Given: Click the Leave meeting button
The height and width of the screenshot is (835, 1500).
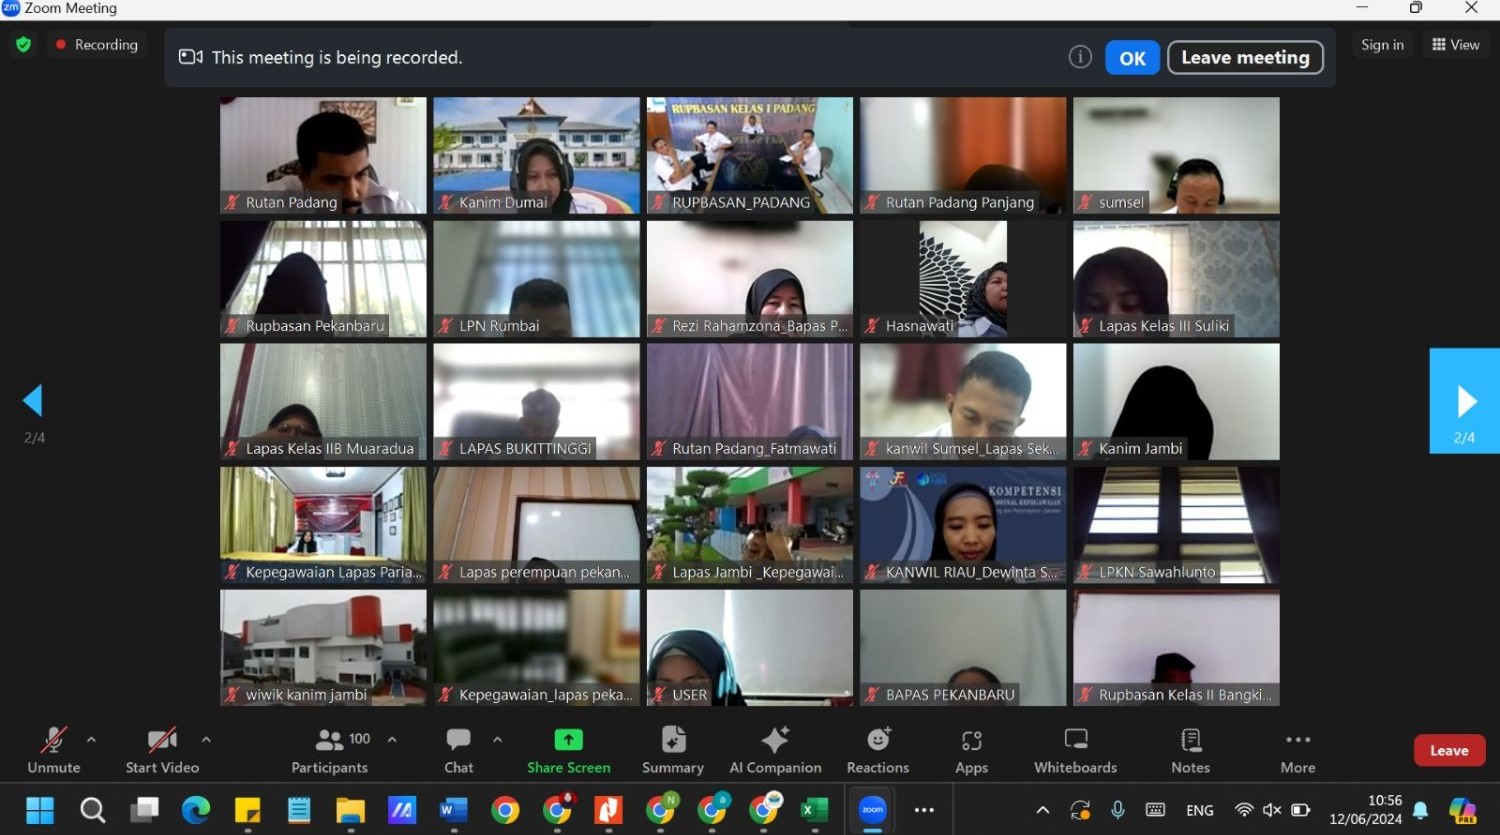Looking at the screenshot, I should point(1245,58).
